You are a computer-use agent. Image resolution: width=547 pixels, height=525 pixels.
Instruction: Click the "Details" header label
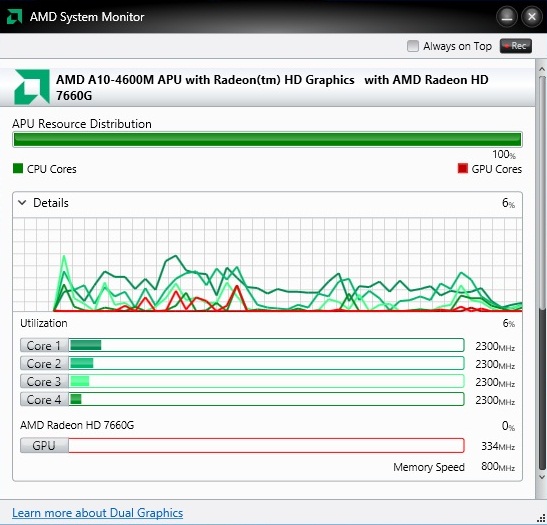(51, 203)
